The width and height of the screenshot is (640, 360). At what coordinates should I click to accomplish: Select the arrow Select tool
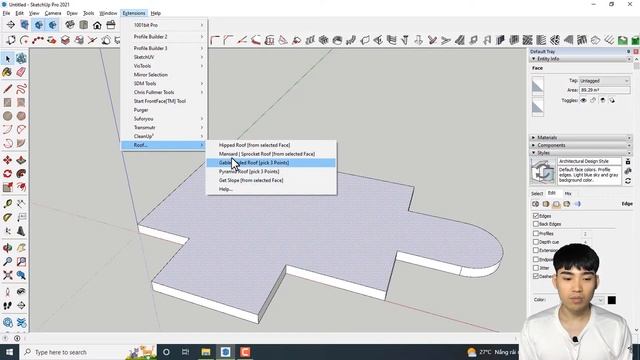(7, 59)
